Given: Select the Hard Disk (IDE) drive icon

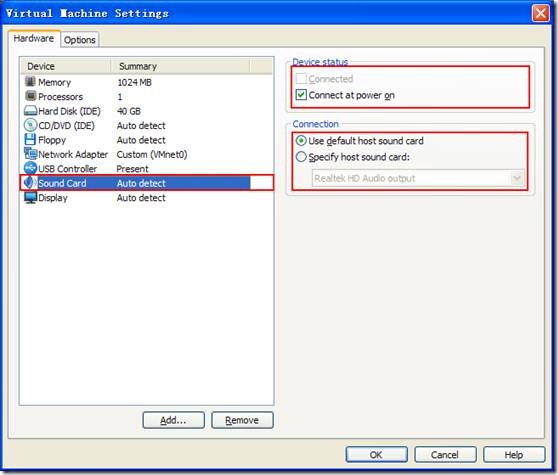Looking at the screenshot, I should tap(30, 111).
